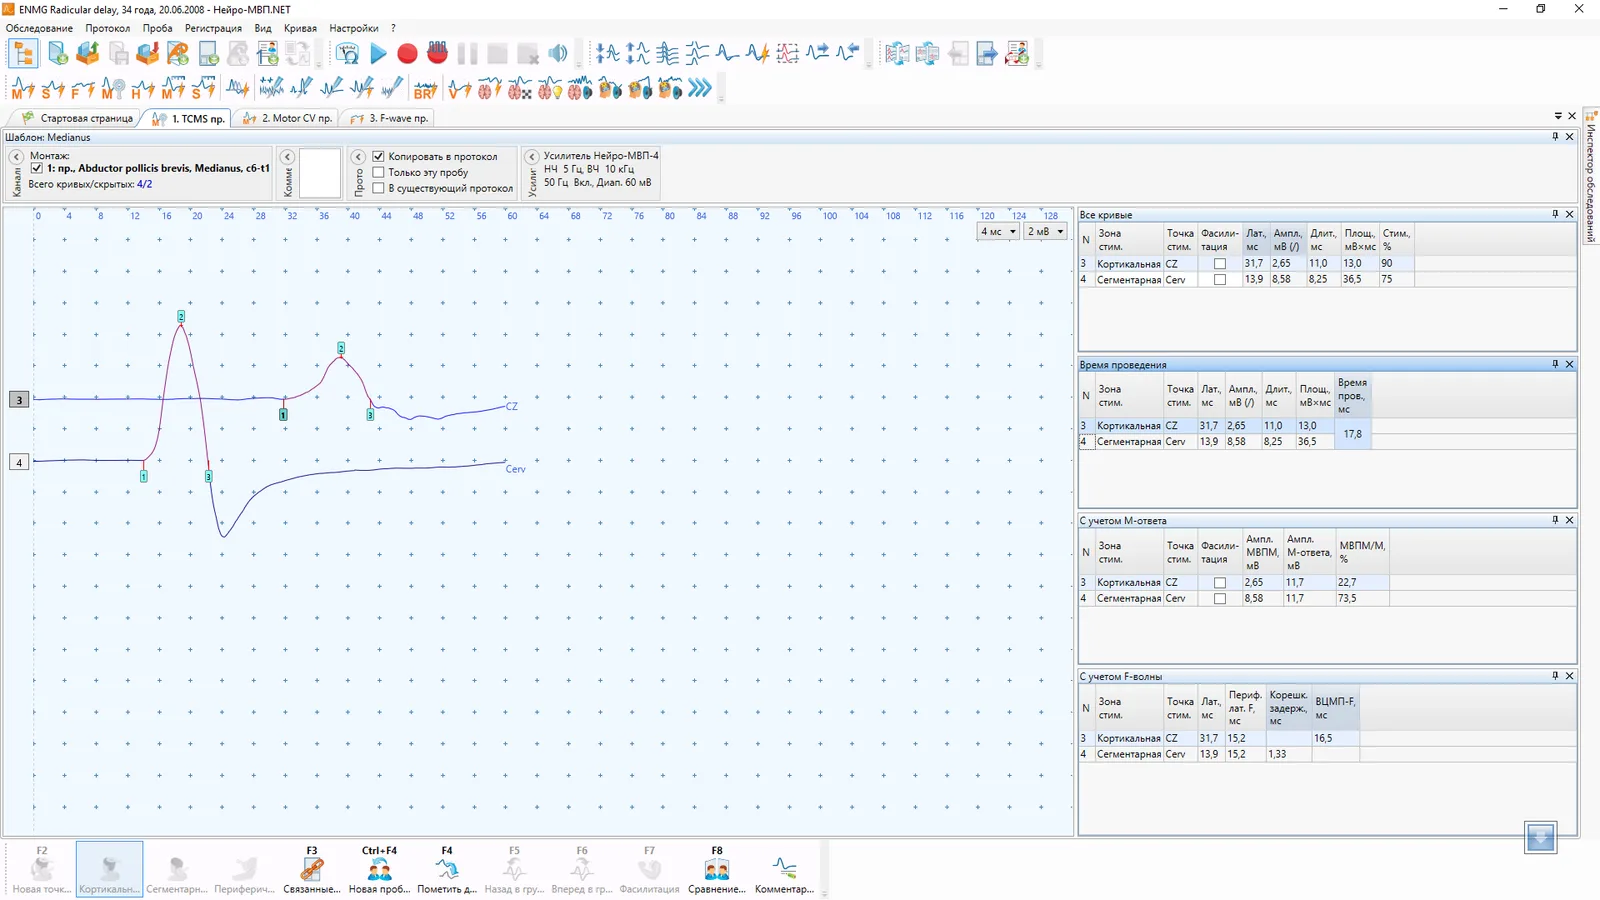Open the 4 мс time scale dropdown
Viewport: 1600px width, 900px height.
[998, 231]
